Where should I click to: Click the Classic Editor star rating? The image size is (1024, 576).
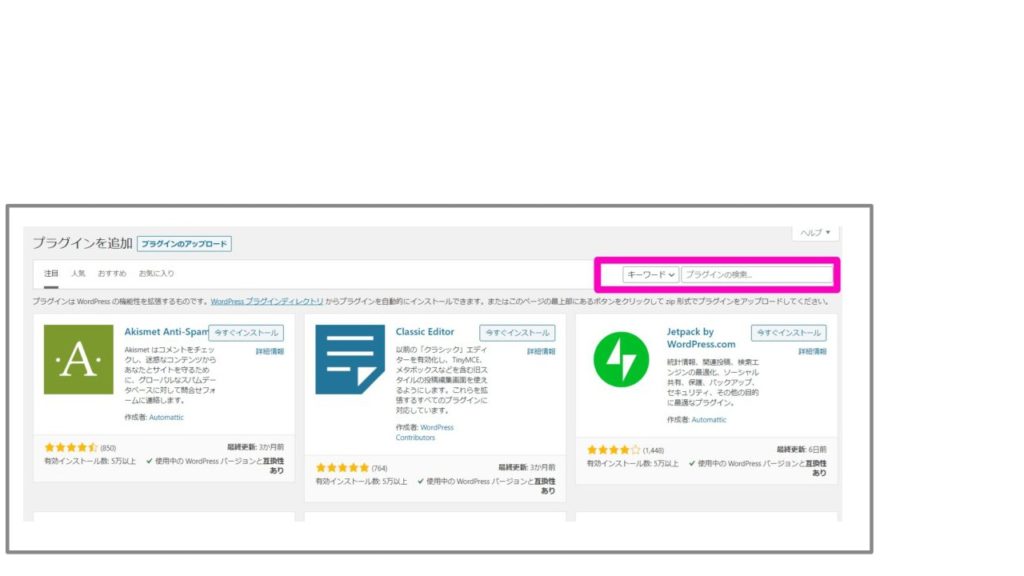click(342, 468)
